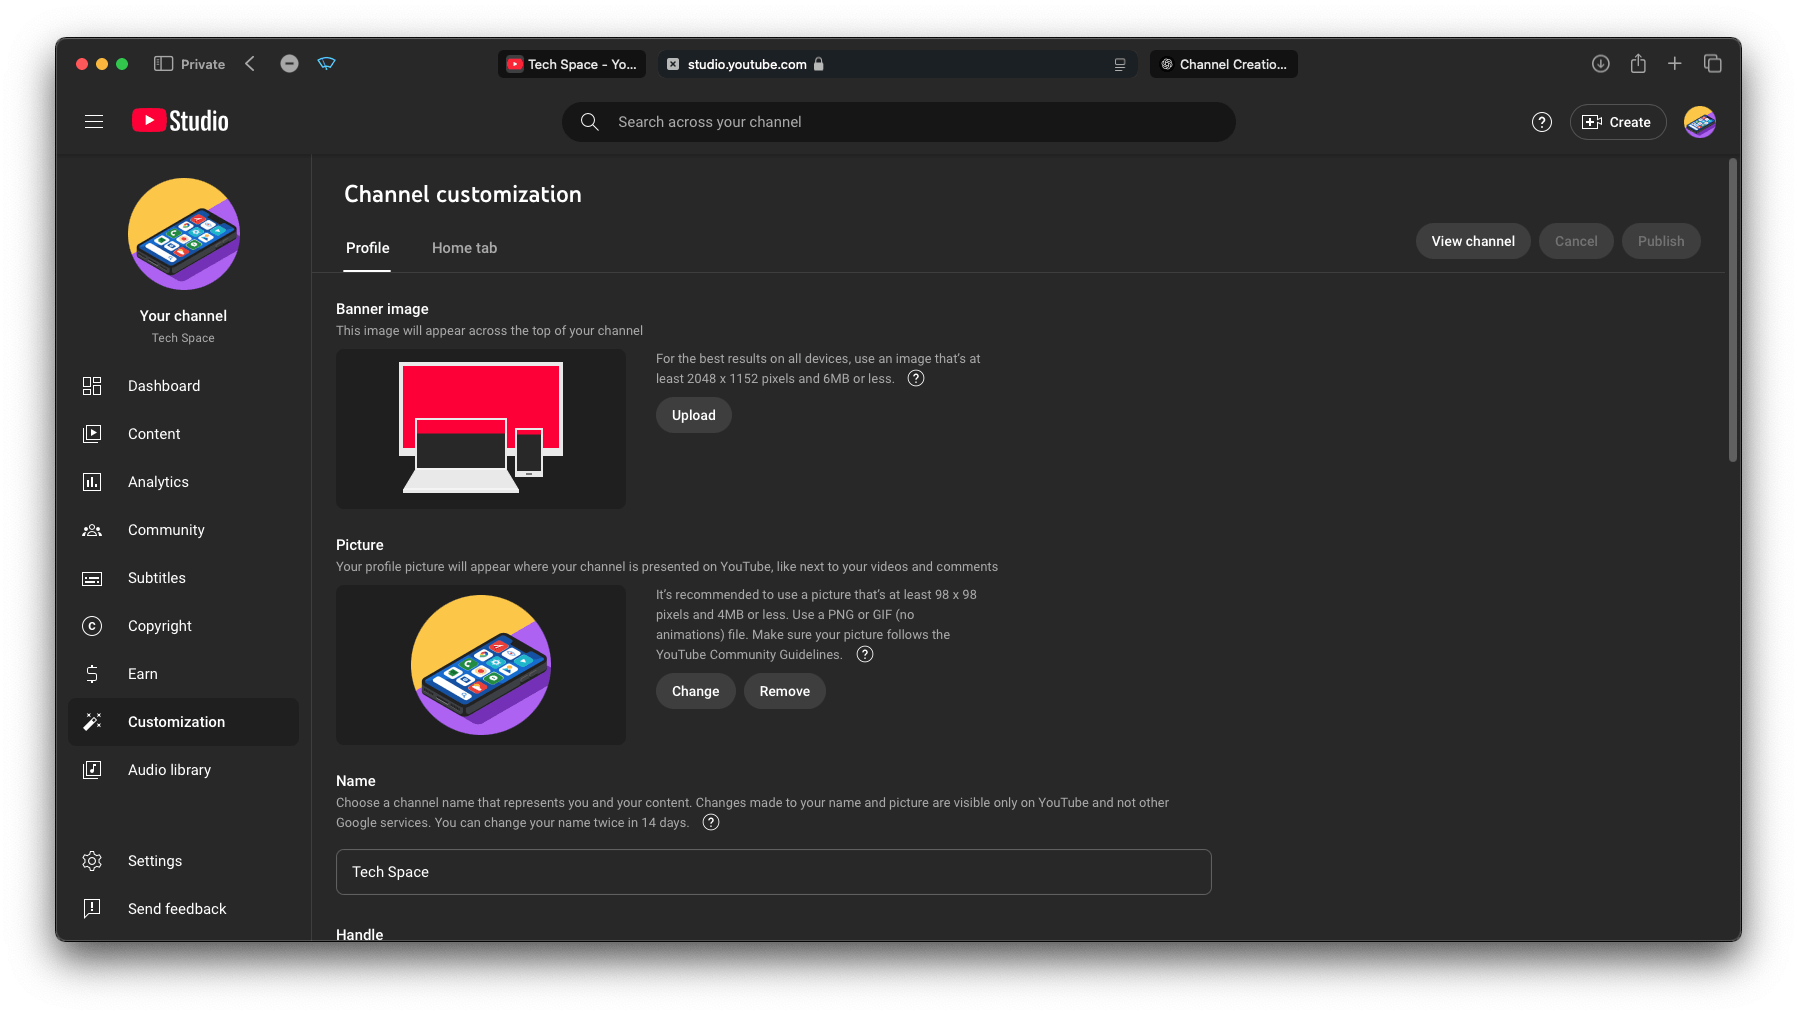Click View channel button

tap(1472, 241)
